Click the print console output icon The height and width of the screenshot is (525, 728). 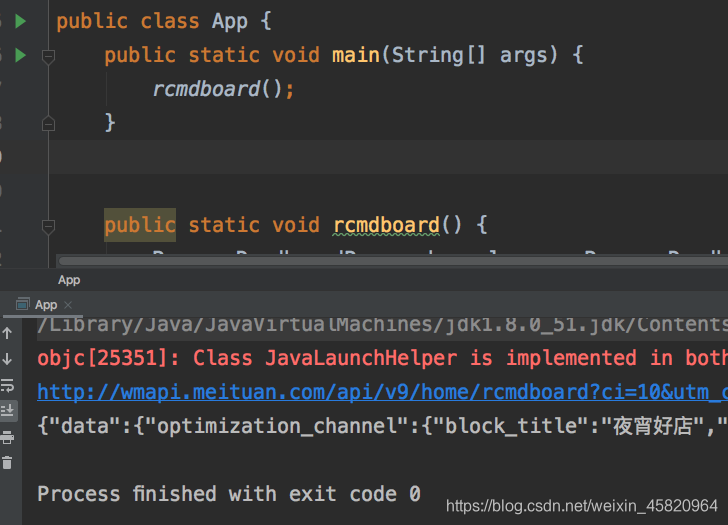[7, 437]
